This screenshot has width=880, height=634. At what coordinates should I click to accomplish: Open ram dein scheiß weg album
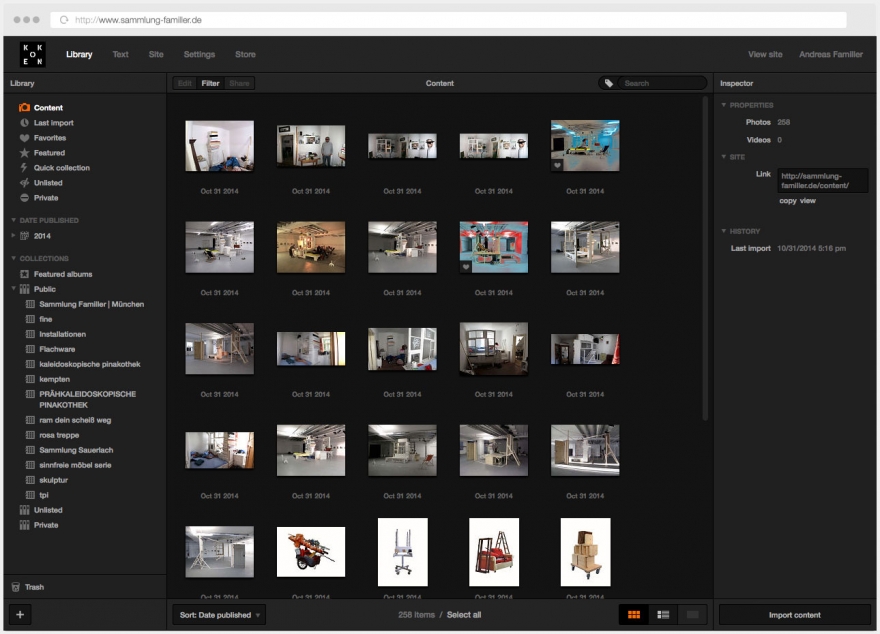(75, 420)
